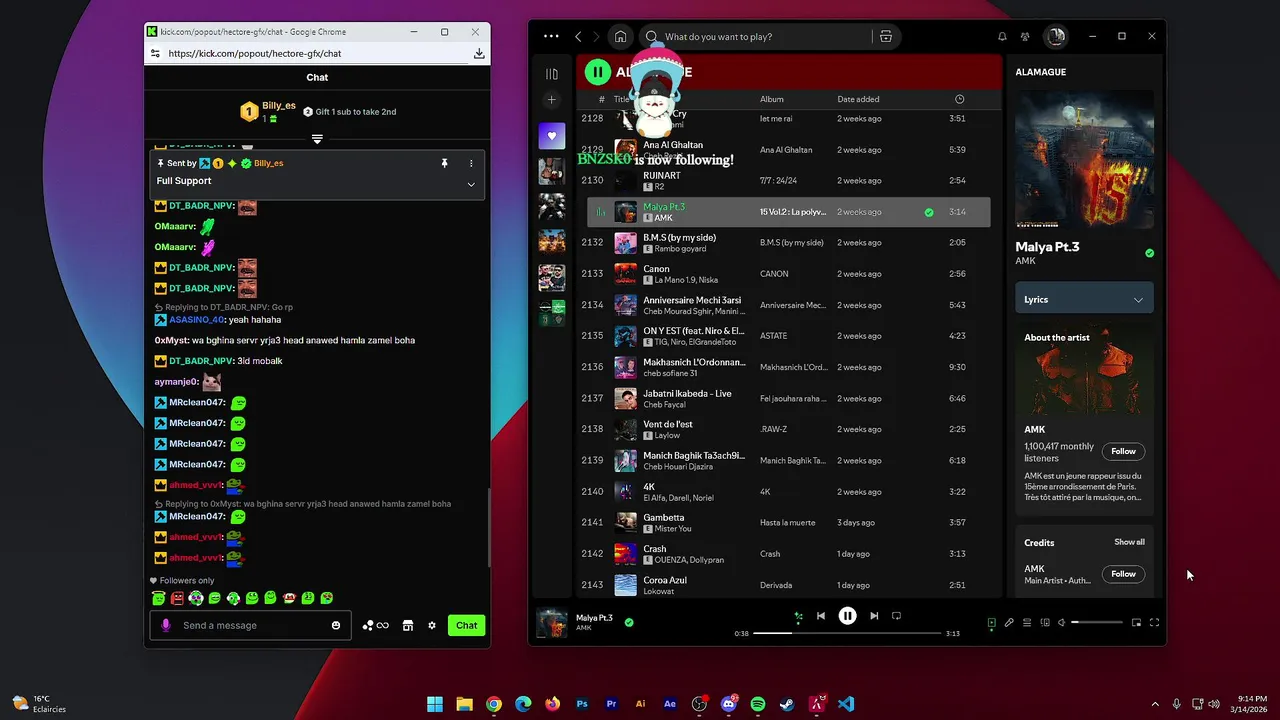Open the play queue
The height and width of the screenshot is (720, 1280).
[1027, 623]
